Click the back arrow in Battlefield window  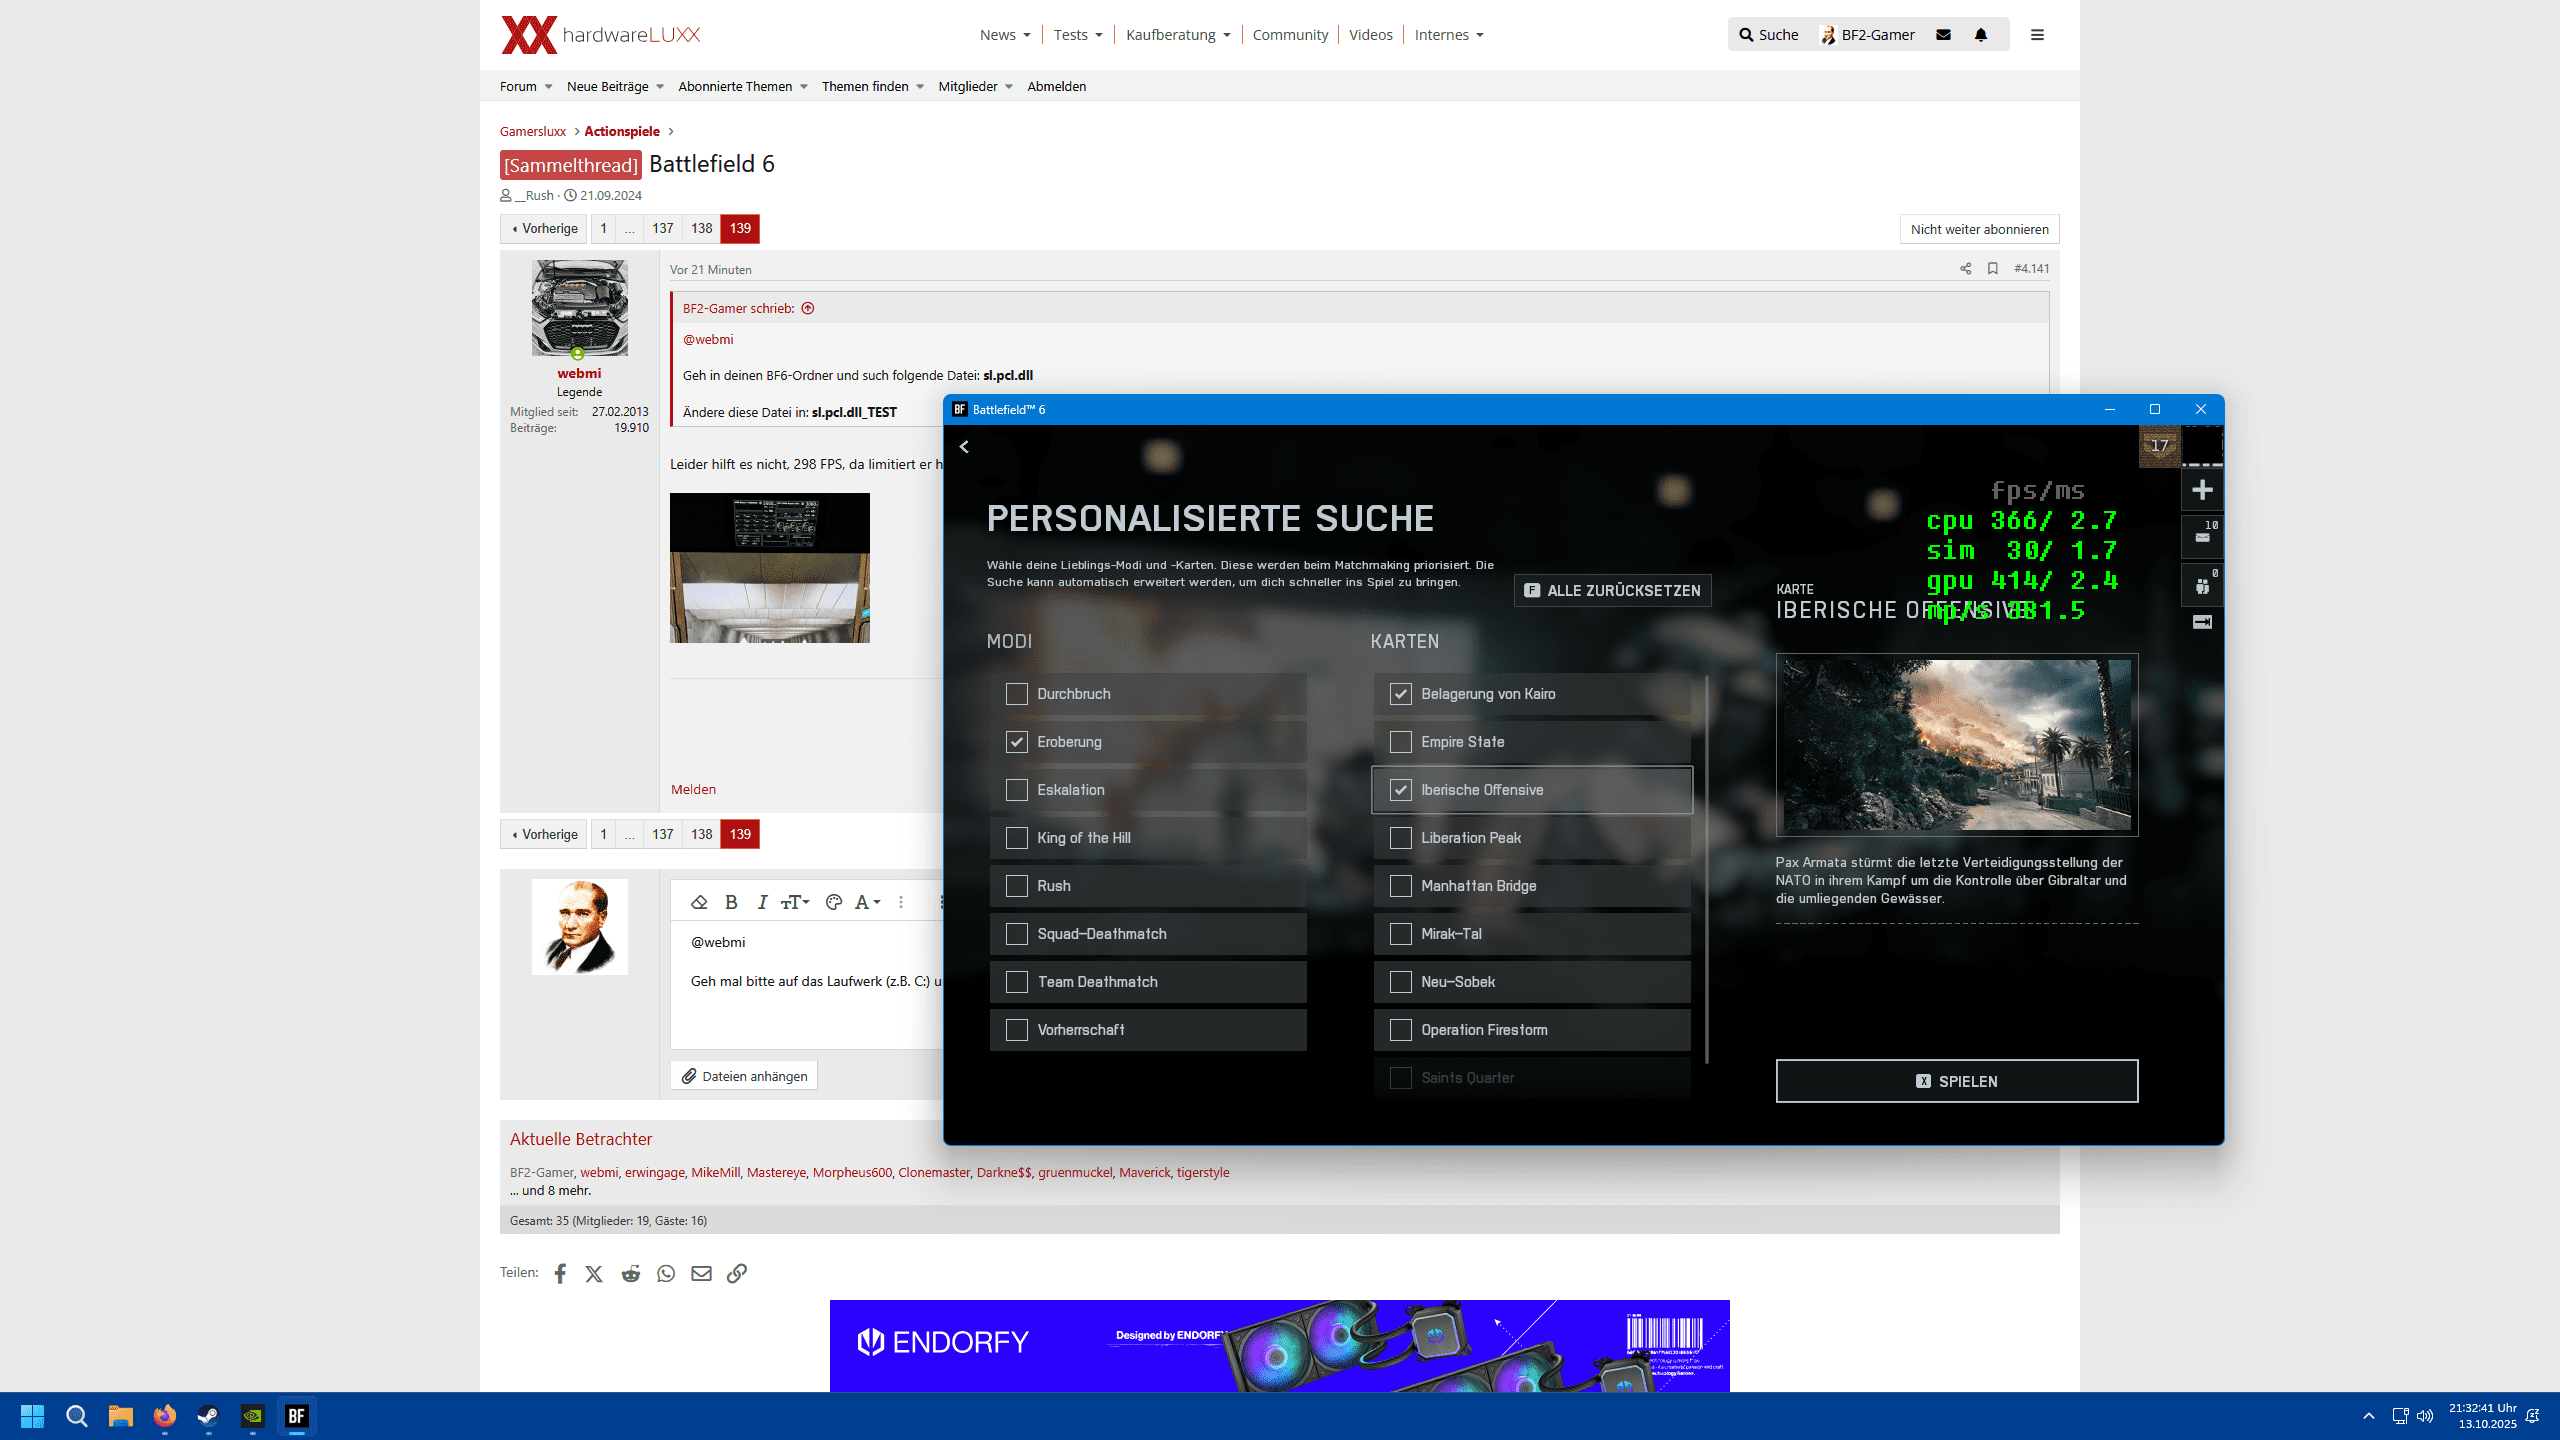964,447
